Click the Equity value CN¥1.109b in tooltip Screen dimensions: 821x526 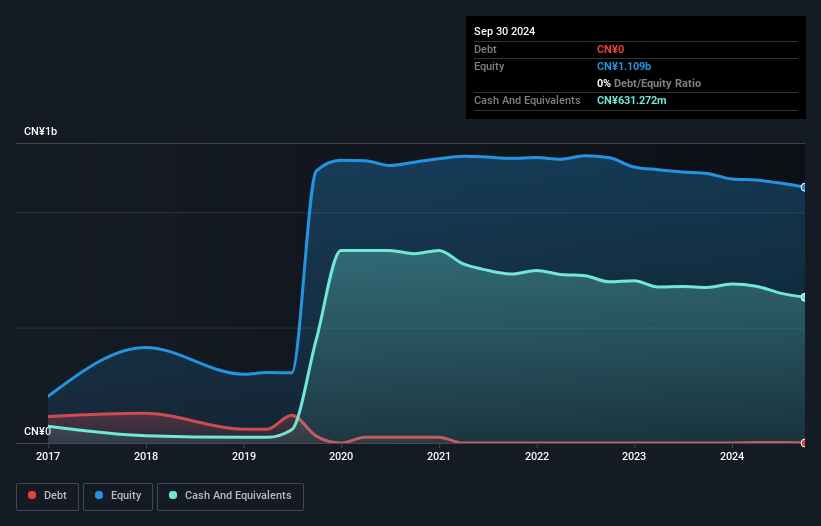point(624,66)
